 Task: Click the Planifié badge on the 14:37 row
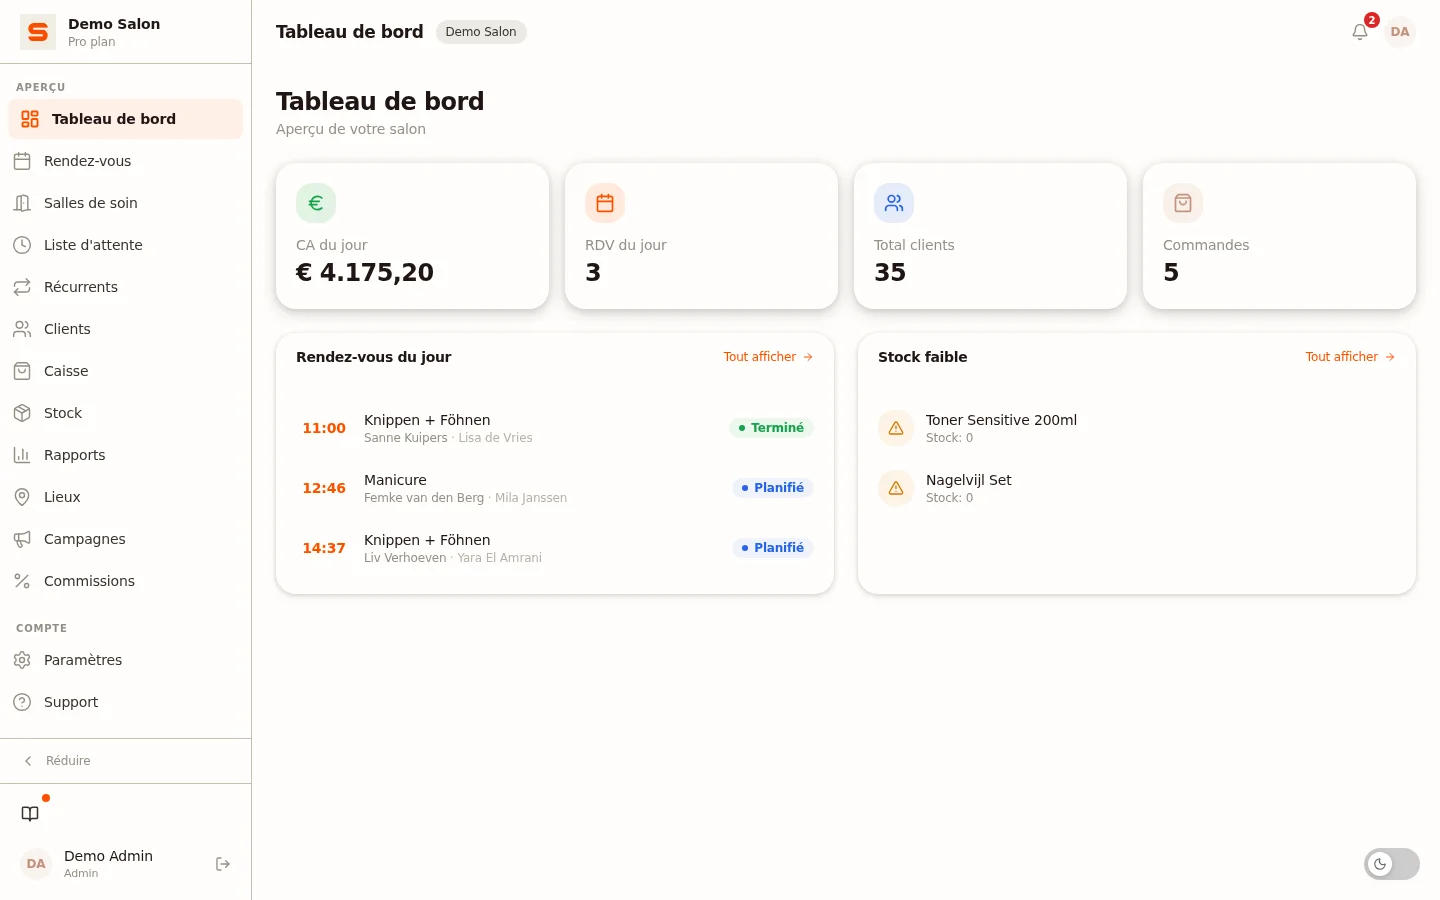tap(773, 548)
